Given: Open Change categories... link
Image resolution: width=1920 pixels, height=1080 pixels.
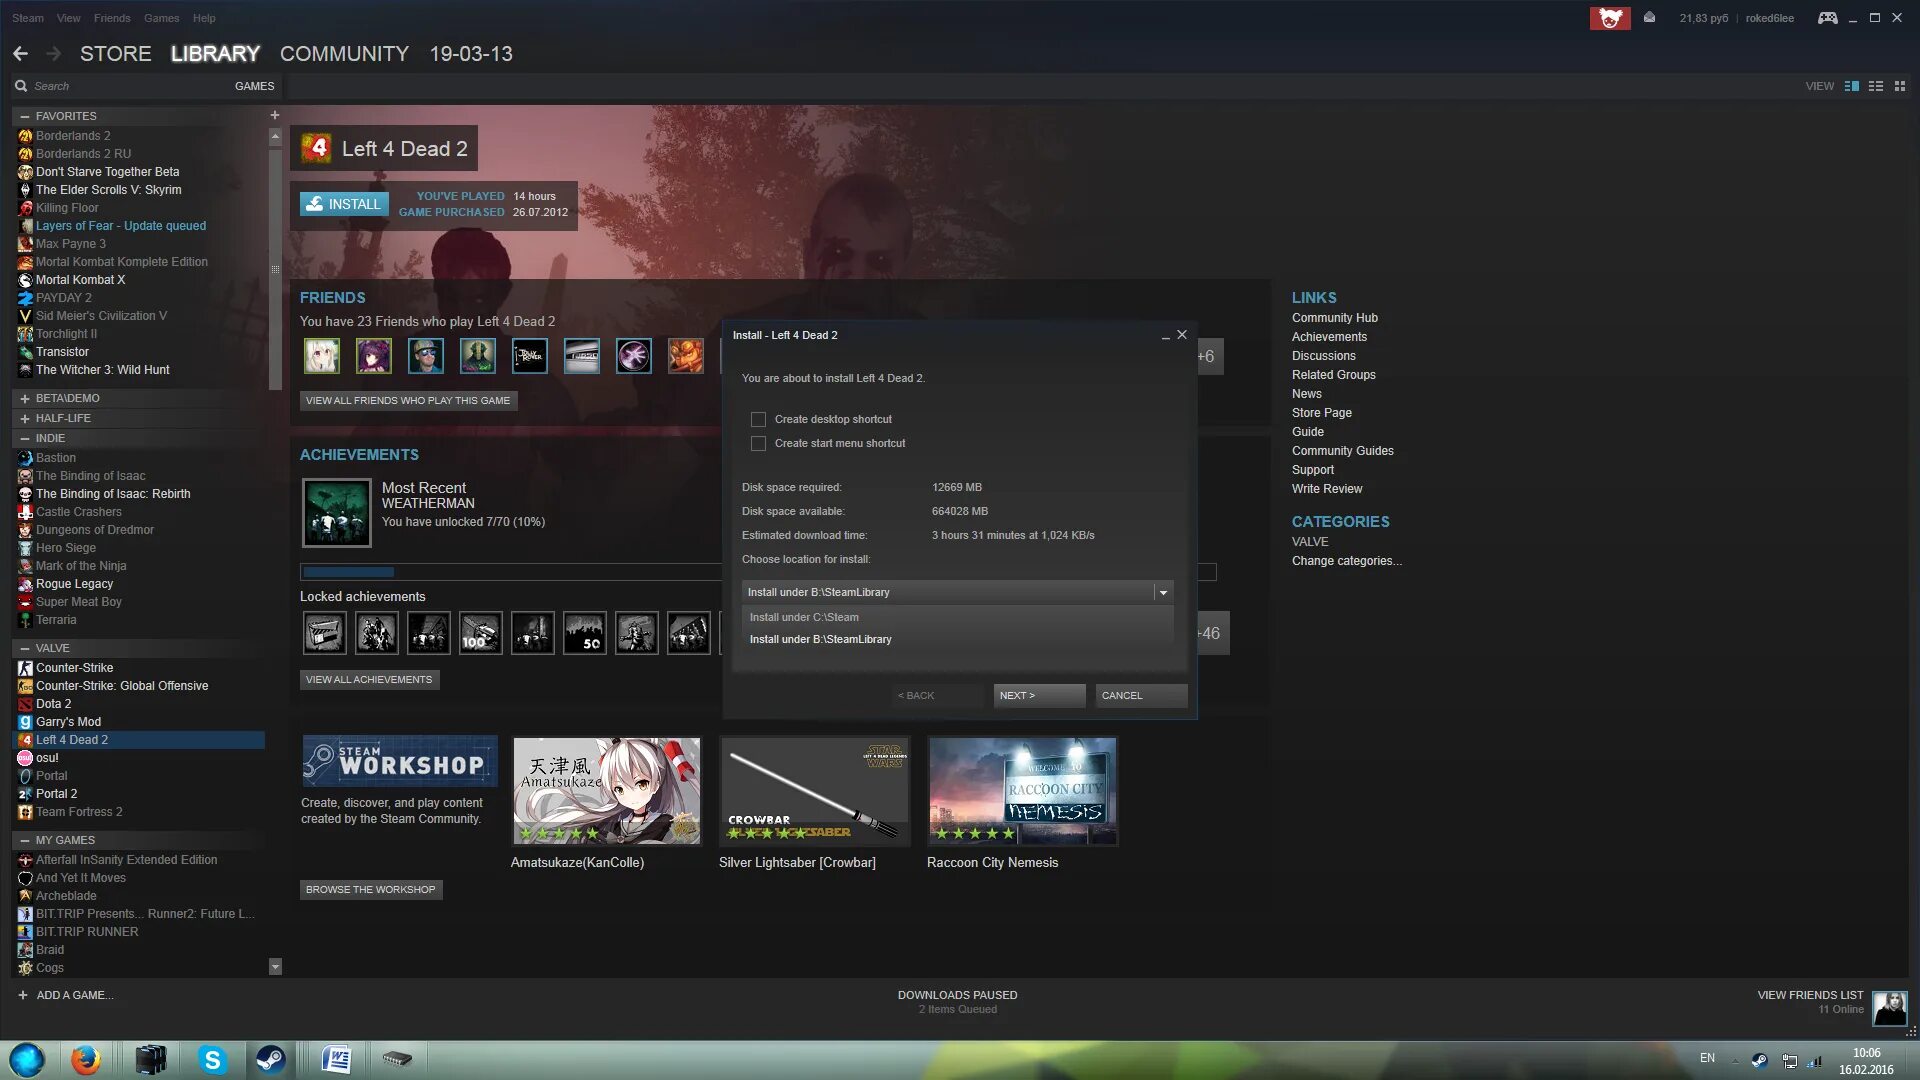Looking at the screenshot, I should coord(1347,561).
